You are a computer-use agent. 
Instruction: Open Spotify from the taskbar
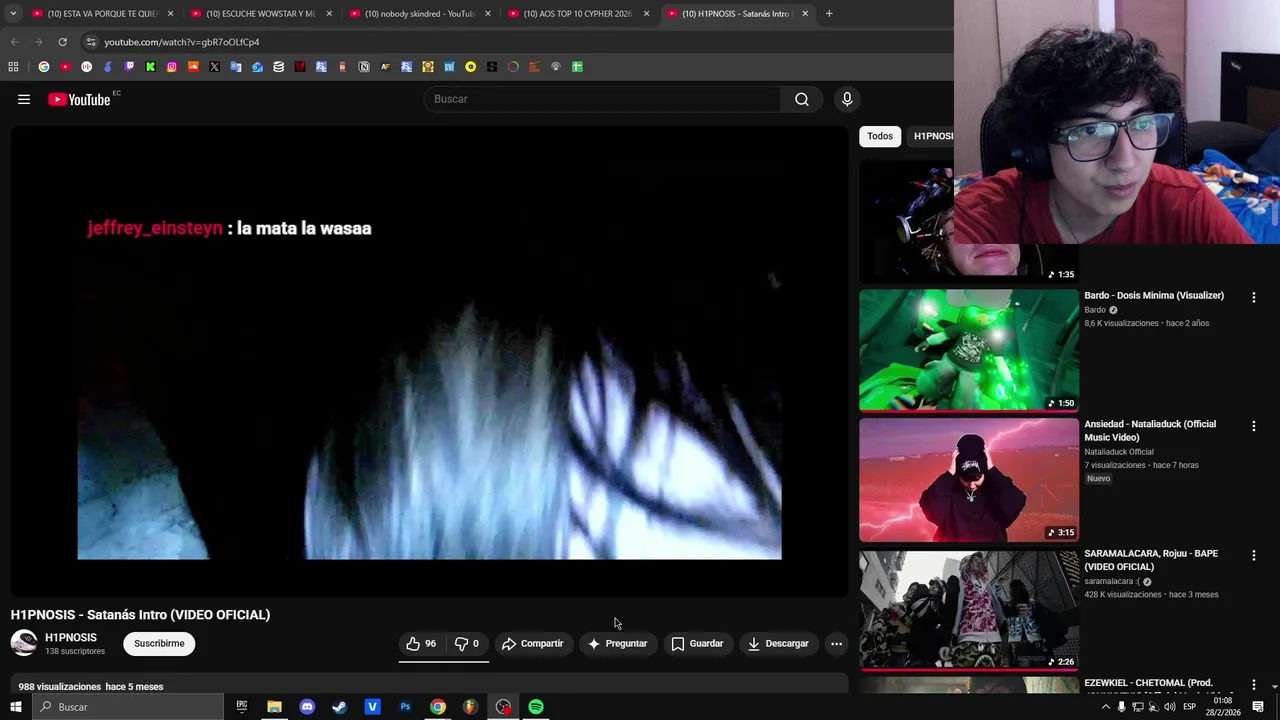coord(536,707)
